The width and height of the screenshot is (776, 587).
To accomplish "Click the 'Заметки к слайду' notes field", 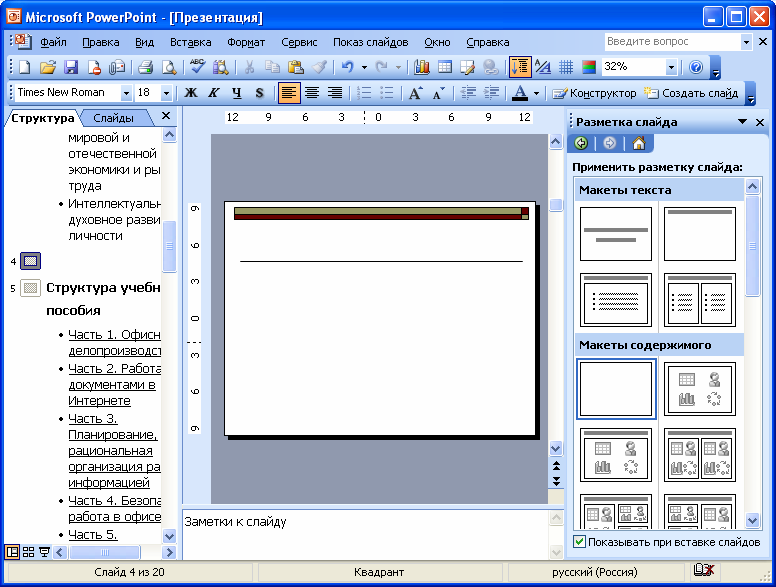I will point(365,535).
